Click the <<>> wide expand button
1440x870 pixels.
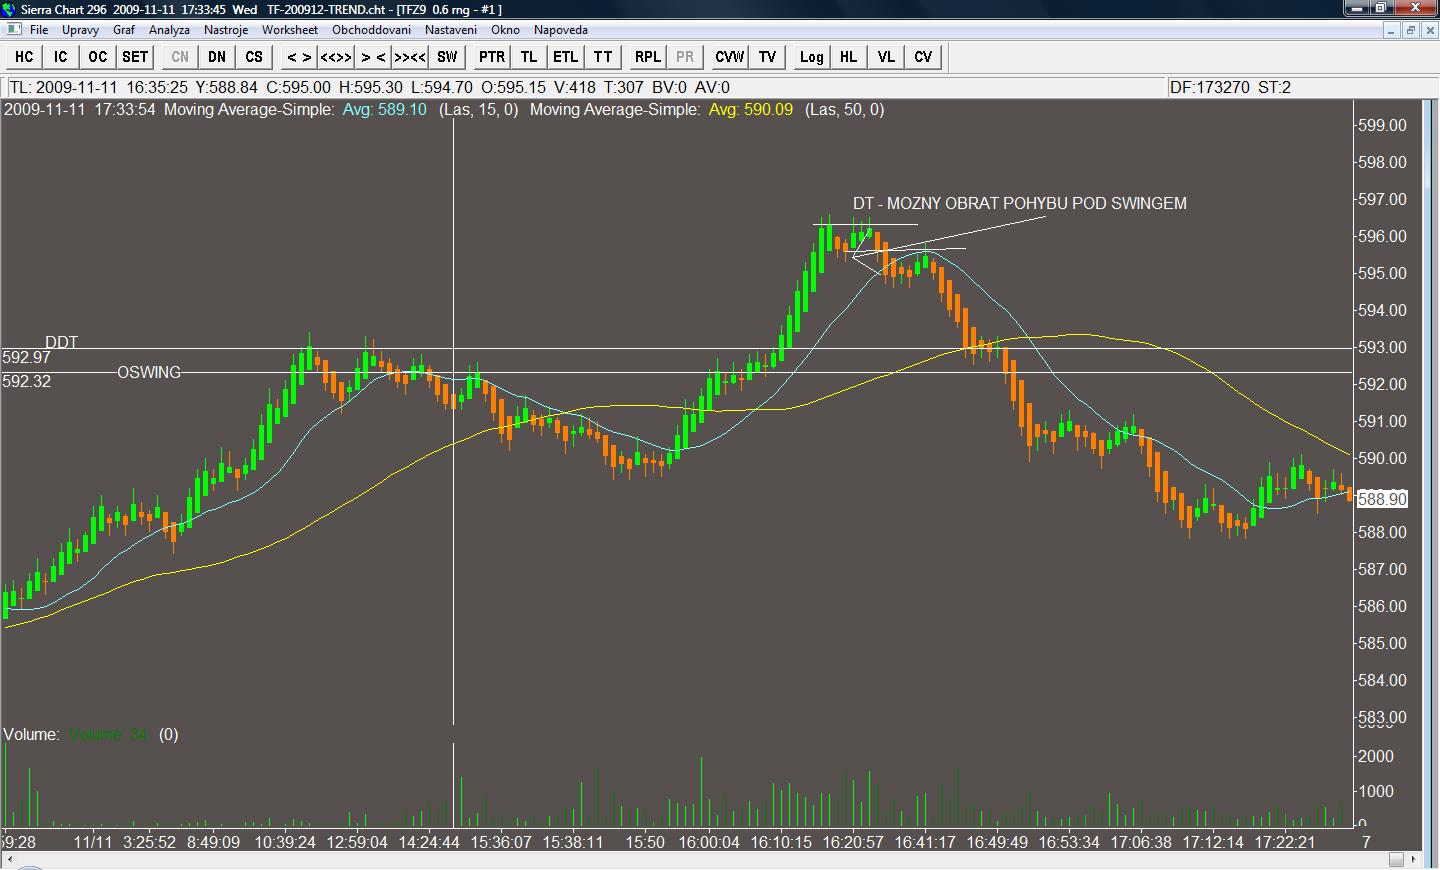pyautogui.click(x=336, y=57)
